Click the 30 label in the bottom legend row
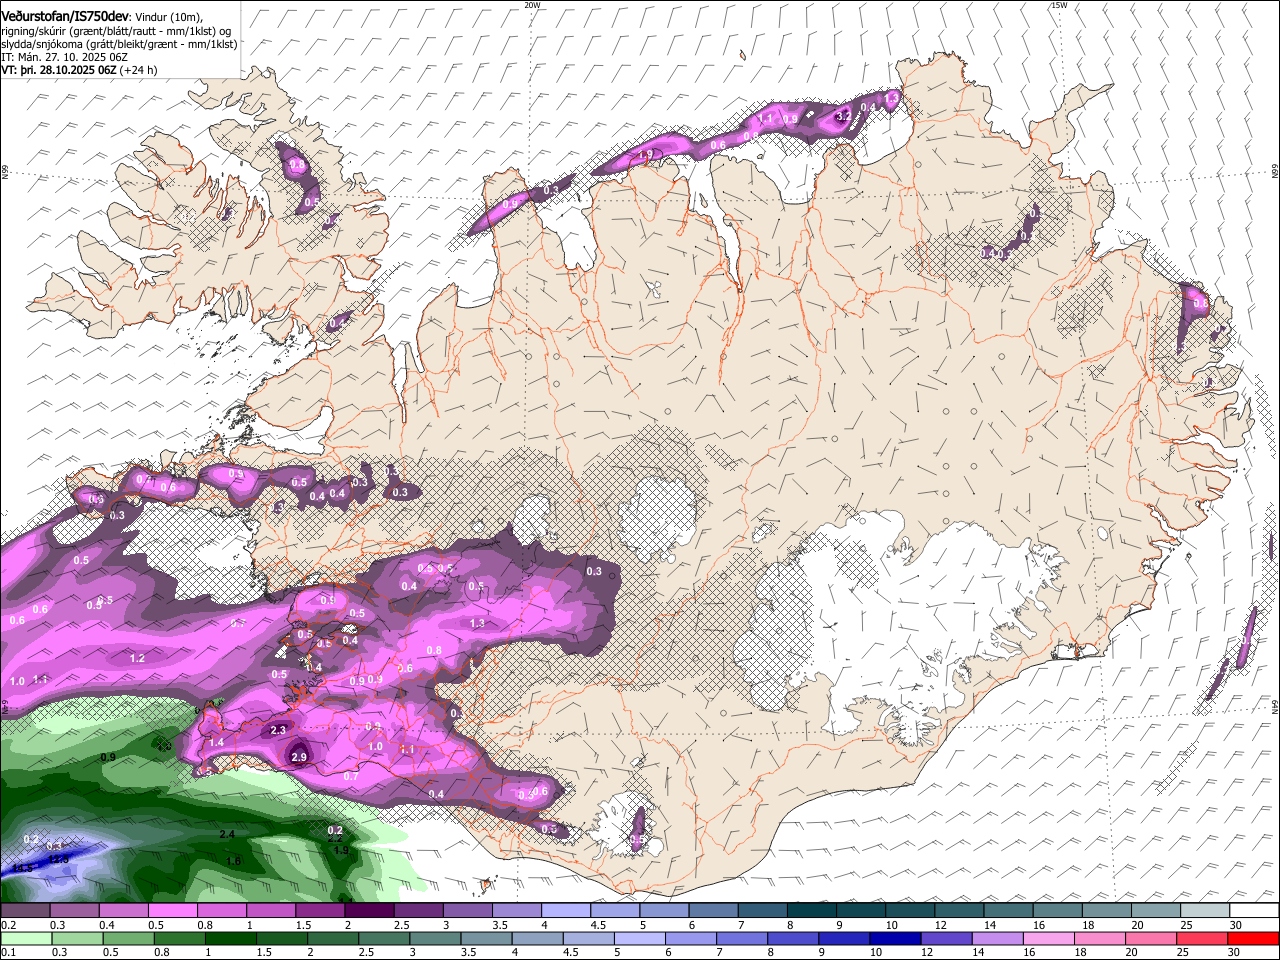 (x=1236, y=952)
